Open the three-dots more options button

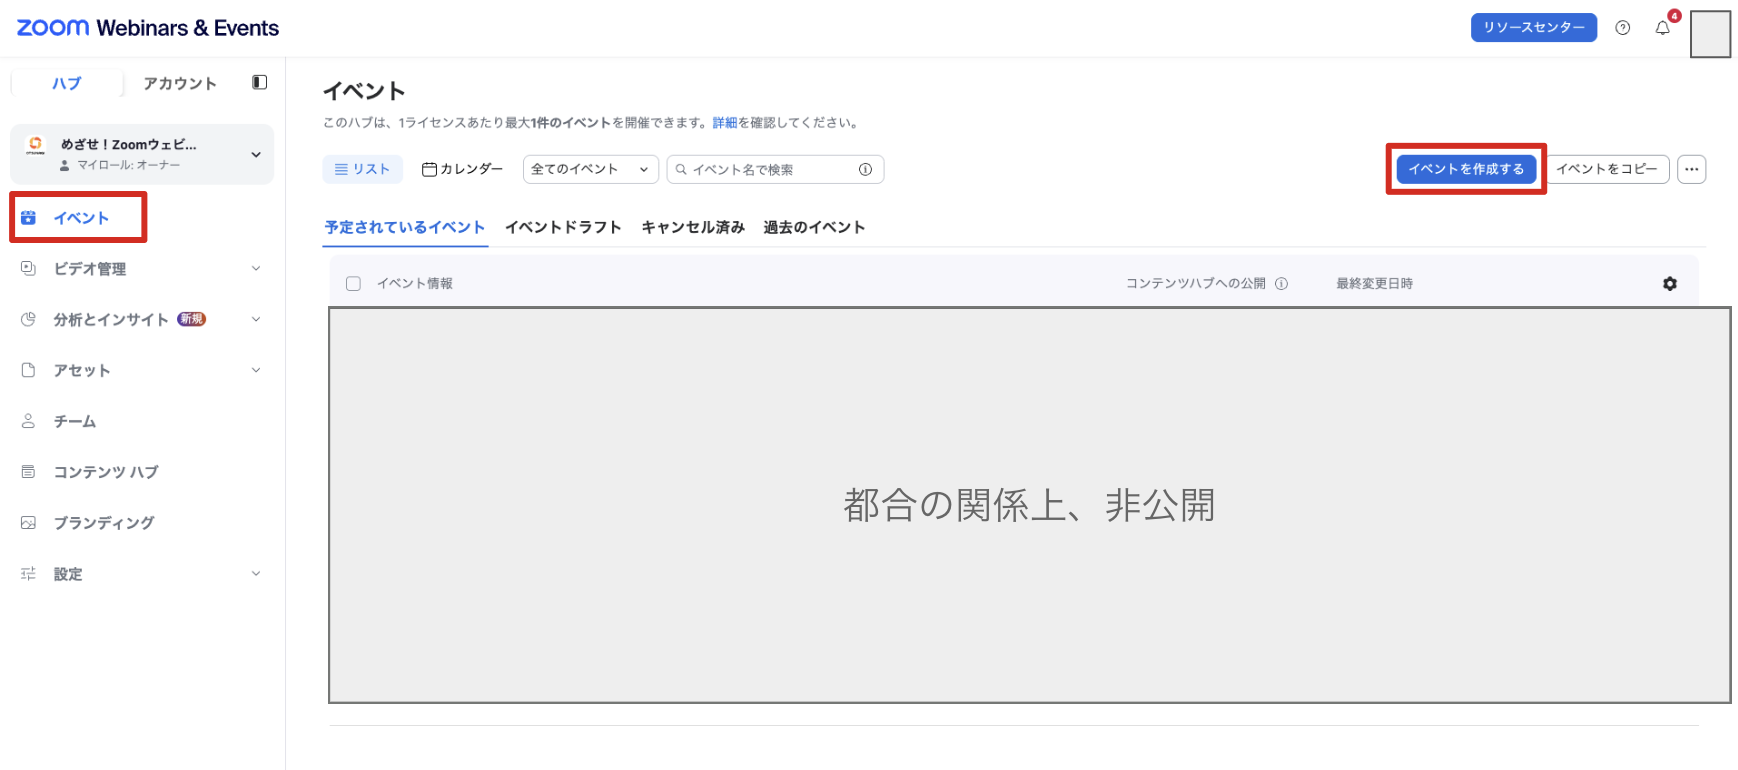tap(1692, 169)
